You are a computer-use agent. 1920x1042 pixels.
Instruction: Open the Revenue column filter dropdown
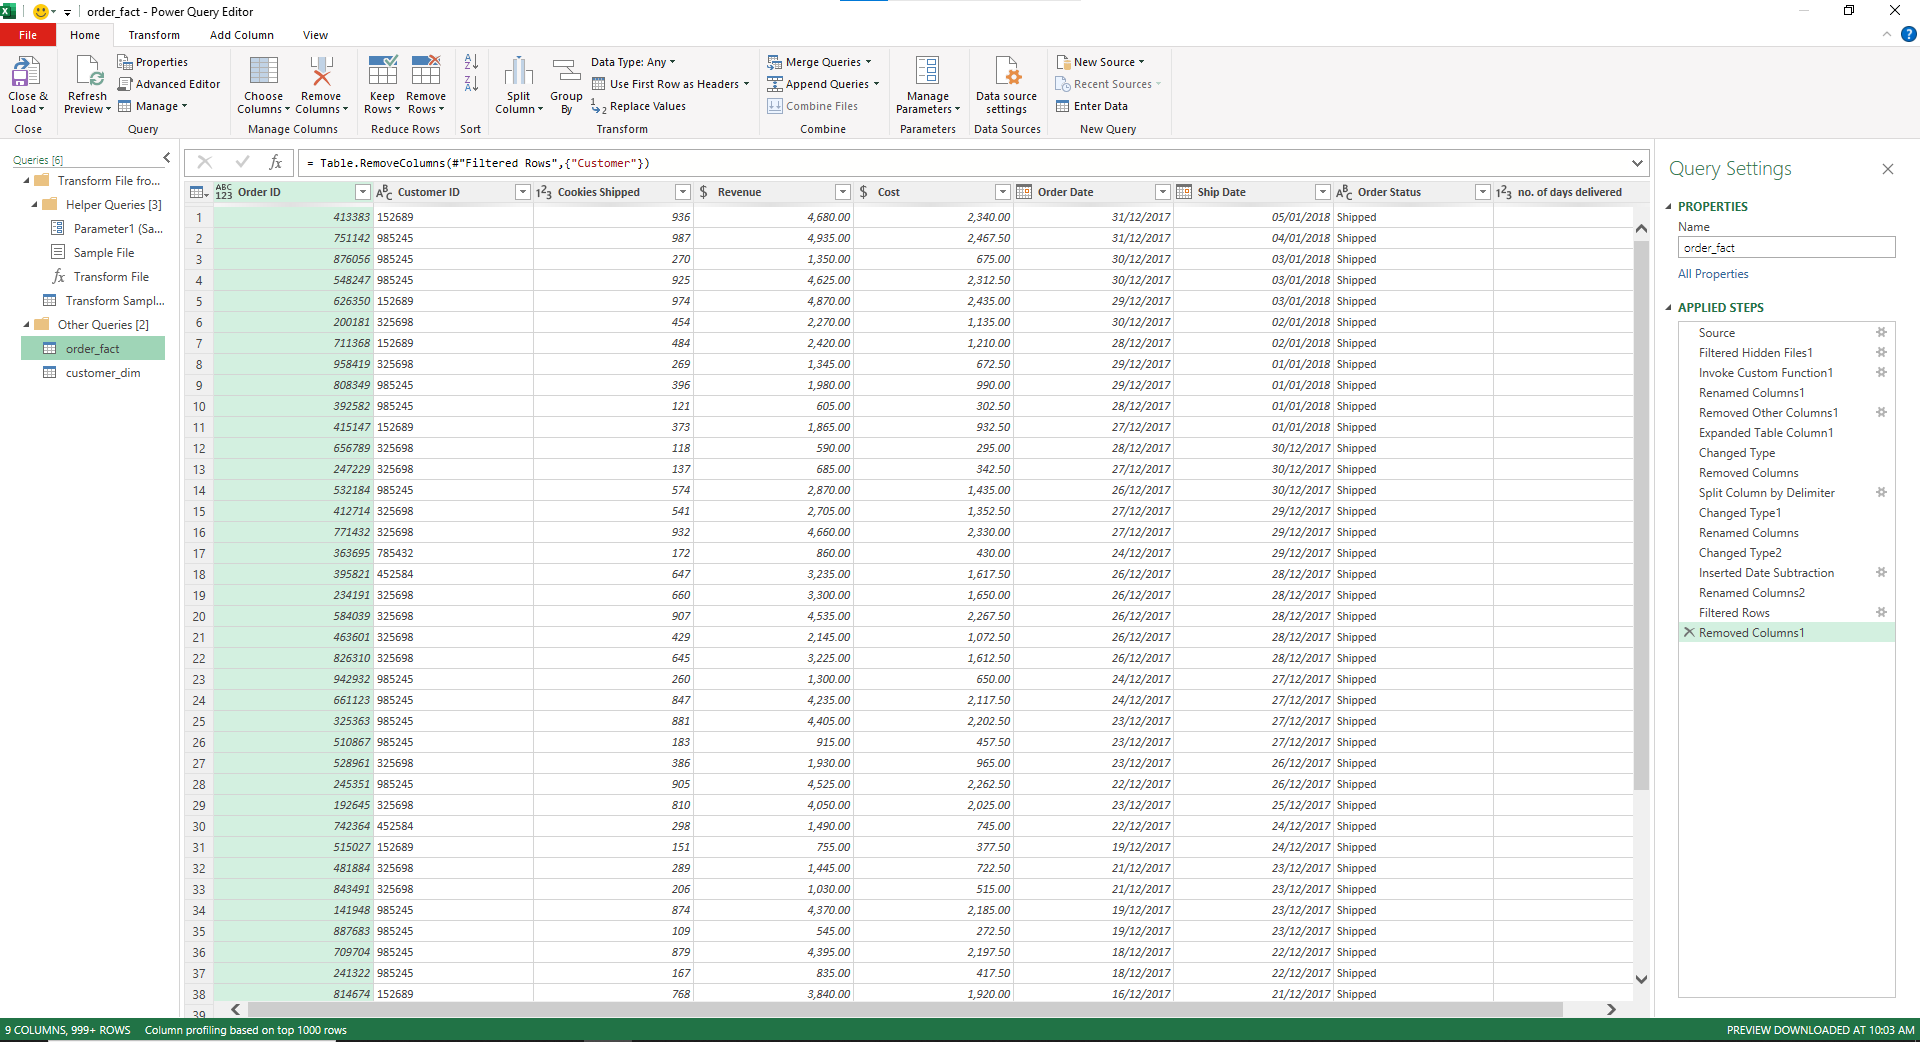(842, 192)
